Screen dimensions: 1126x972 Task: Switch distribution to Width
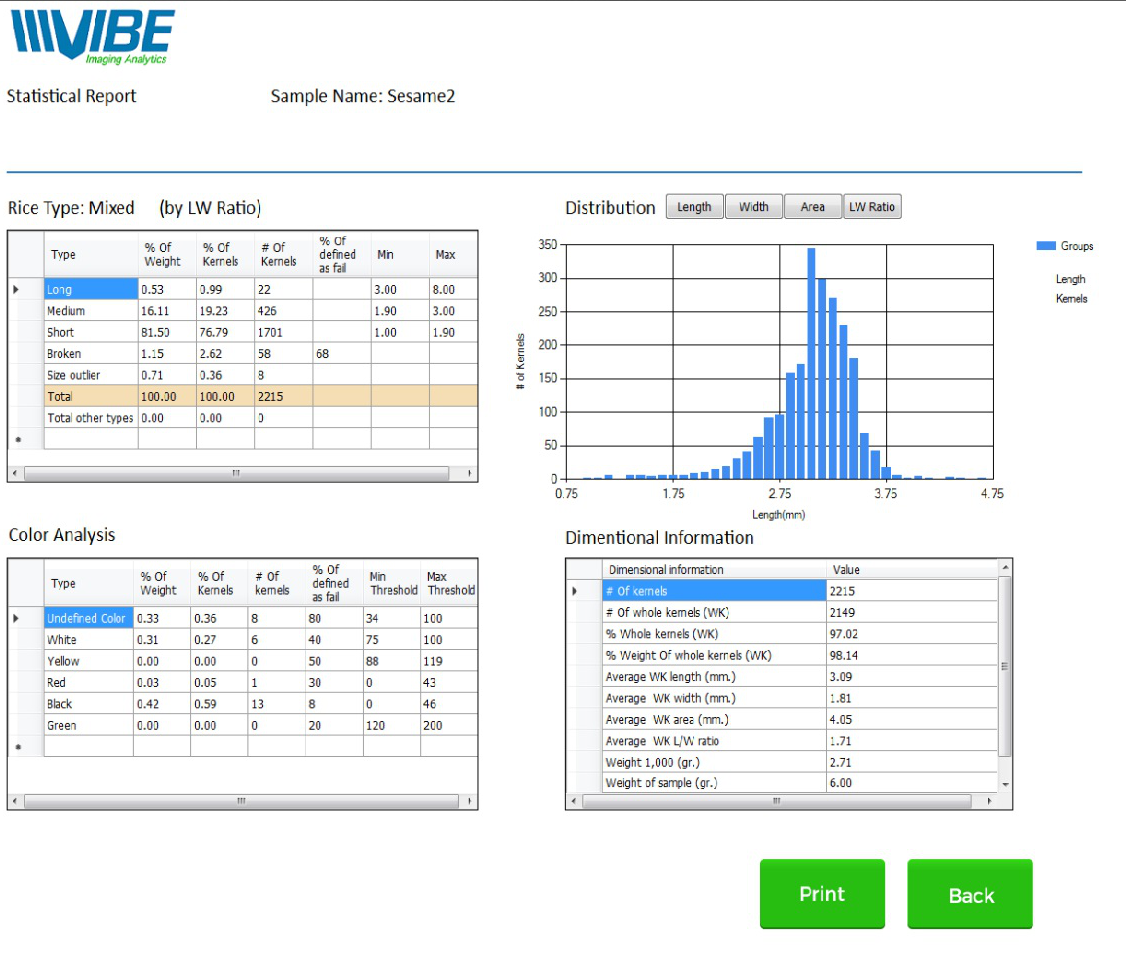pyautogui.click(x=753, y=207)
